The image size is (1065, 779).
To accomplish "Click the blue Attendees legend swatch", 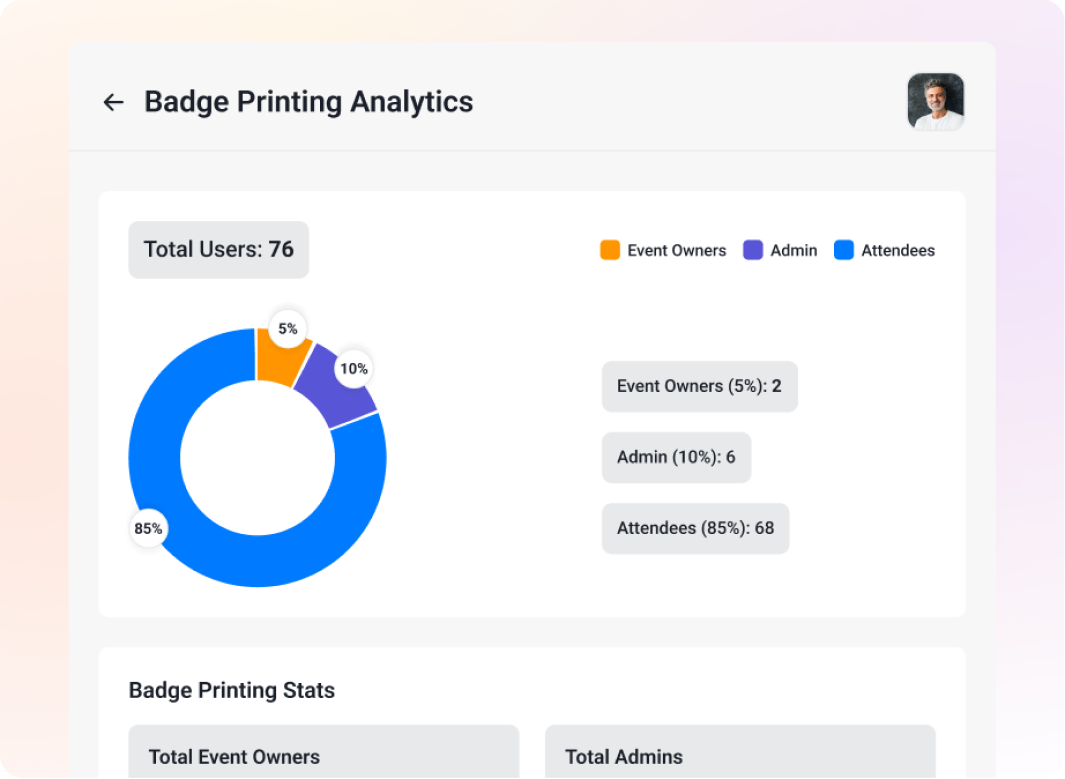I will click(844, 250).
